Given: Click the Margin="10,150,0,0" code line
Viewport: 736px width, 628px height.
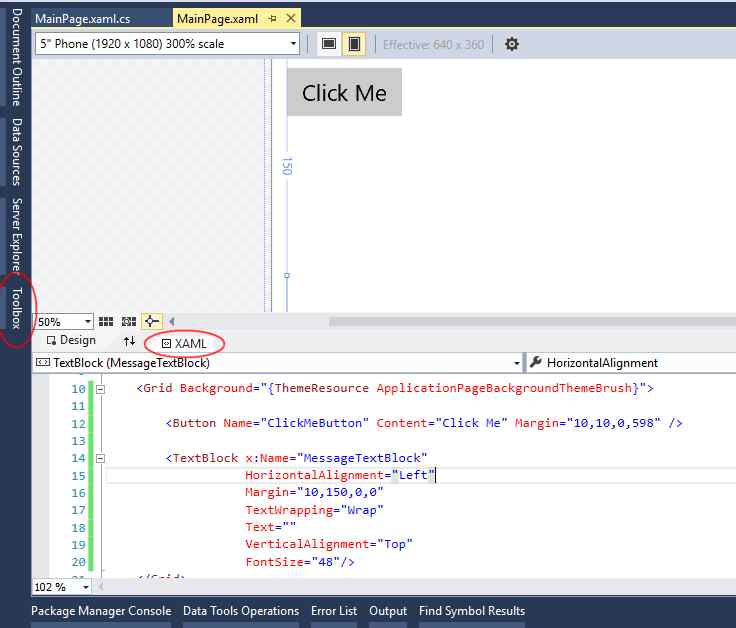Looking at the screenshot, I should pyautogui.click(x=314, y=492).
